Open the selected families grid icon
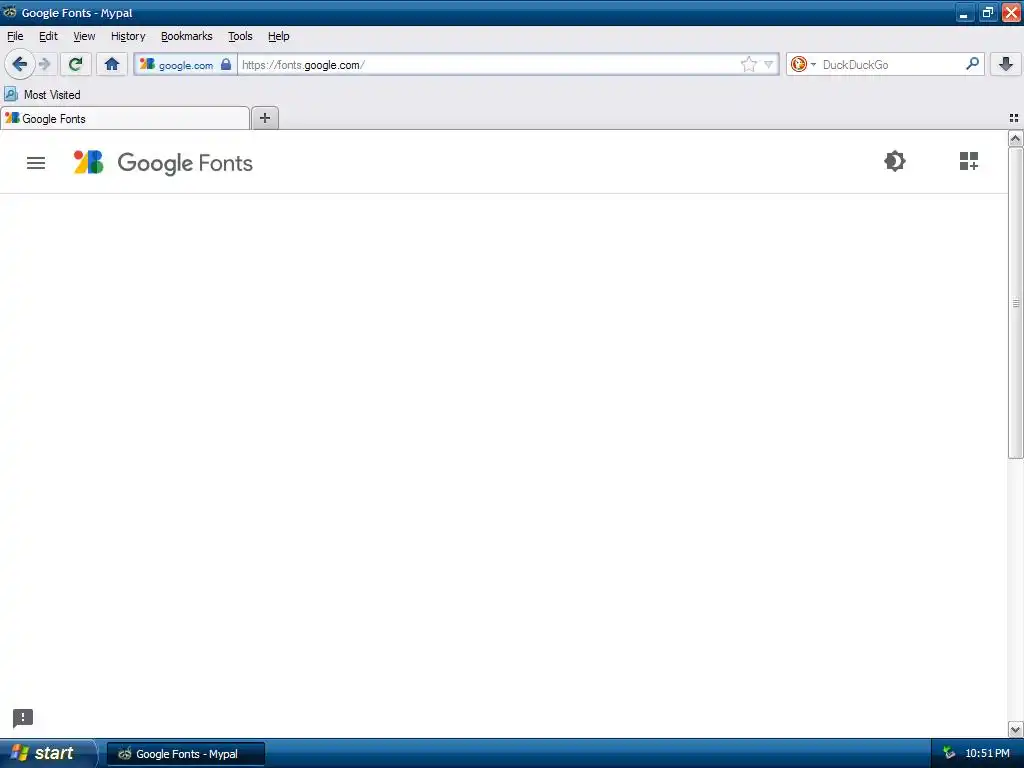This screenshot has height=768, width=1024. pyautogui.click(x=968, y=161)
